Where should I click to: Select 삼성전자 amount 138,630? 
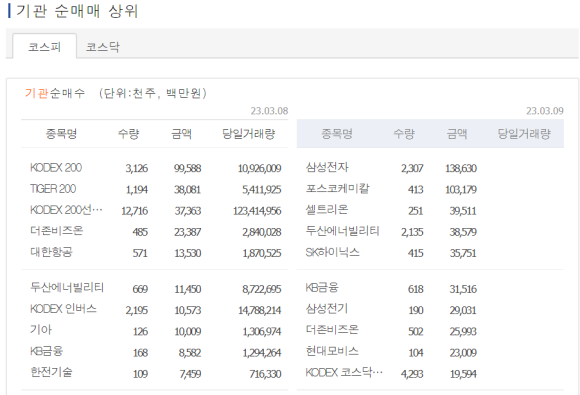[461, 168]
